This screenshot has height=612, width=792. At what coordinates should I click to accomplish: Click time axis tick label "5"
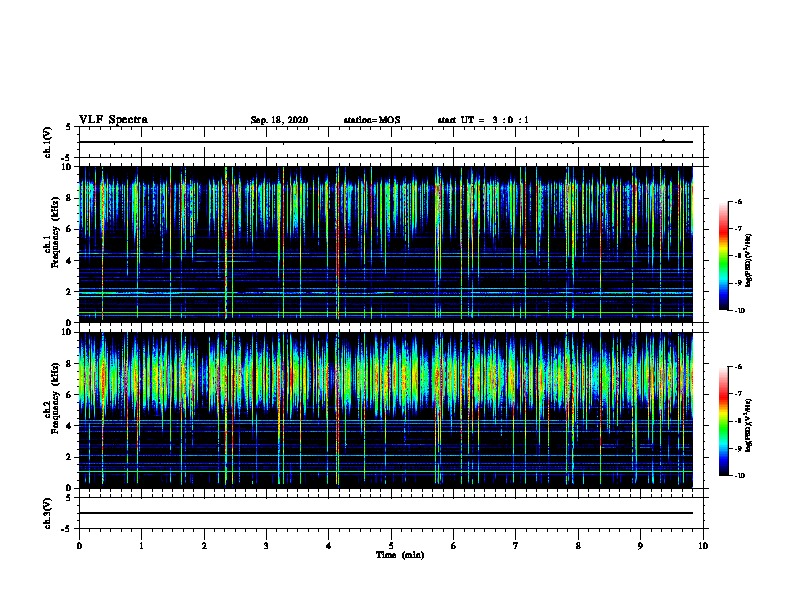[x=391, y=546]
